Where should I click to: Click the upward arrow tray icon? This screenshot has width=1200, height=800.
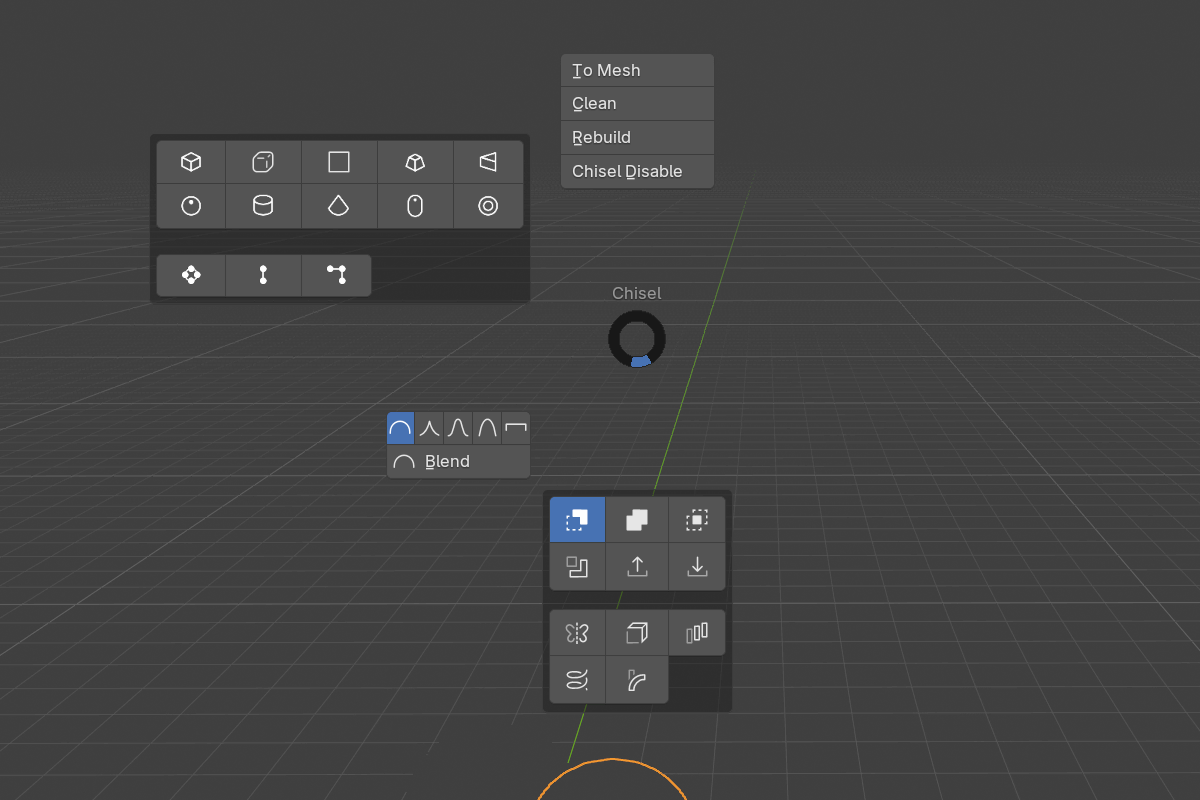[637, 567]
